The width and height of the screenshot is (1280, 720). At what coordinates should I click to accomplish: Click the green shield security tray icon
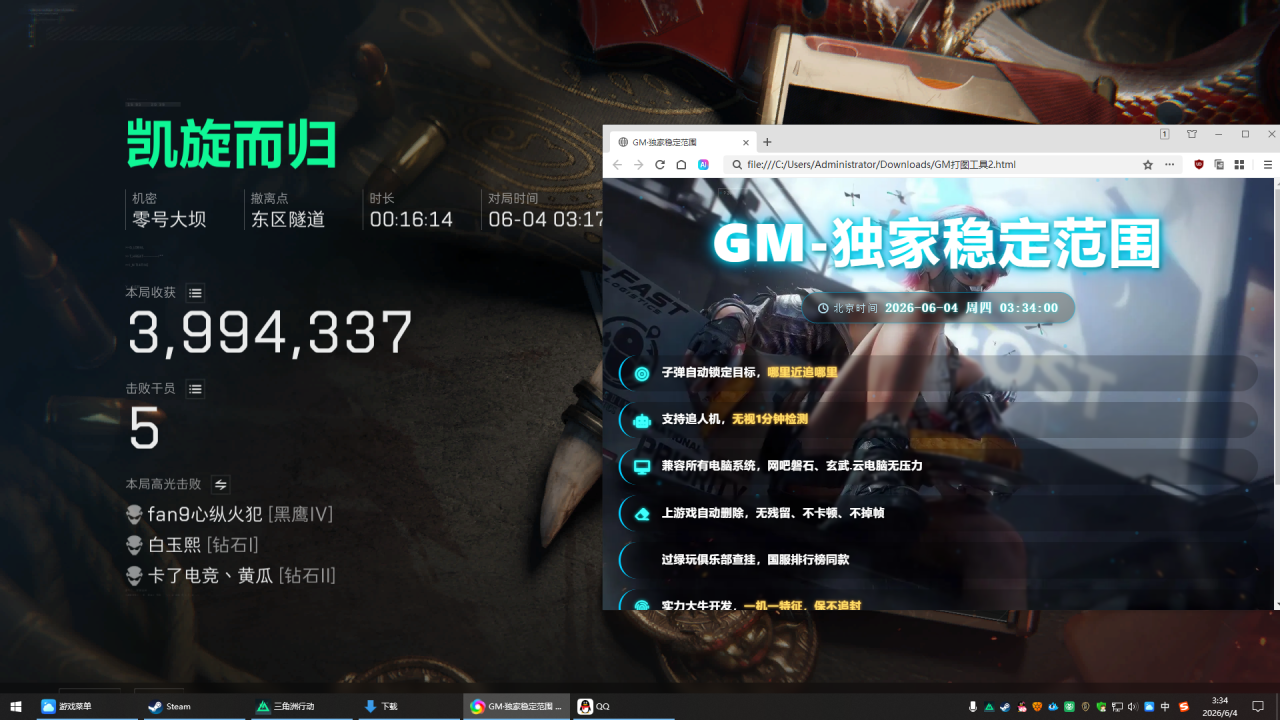(x=1101, y=707)
